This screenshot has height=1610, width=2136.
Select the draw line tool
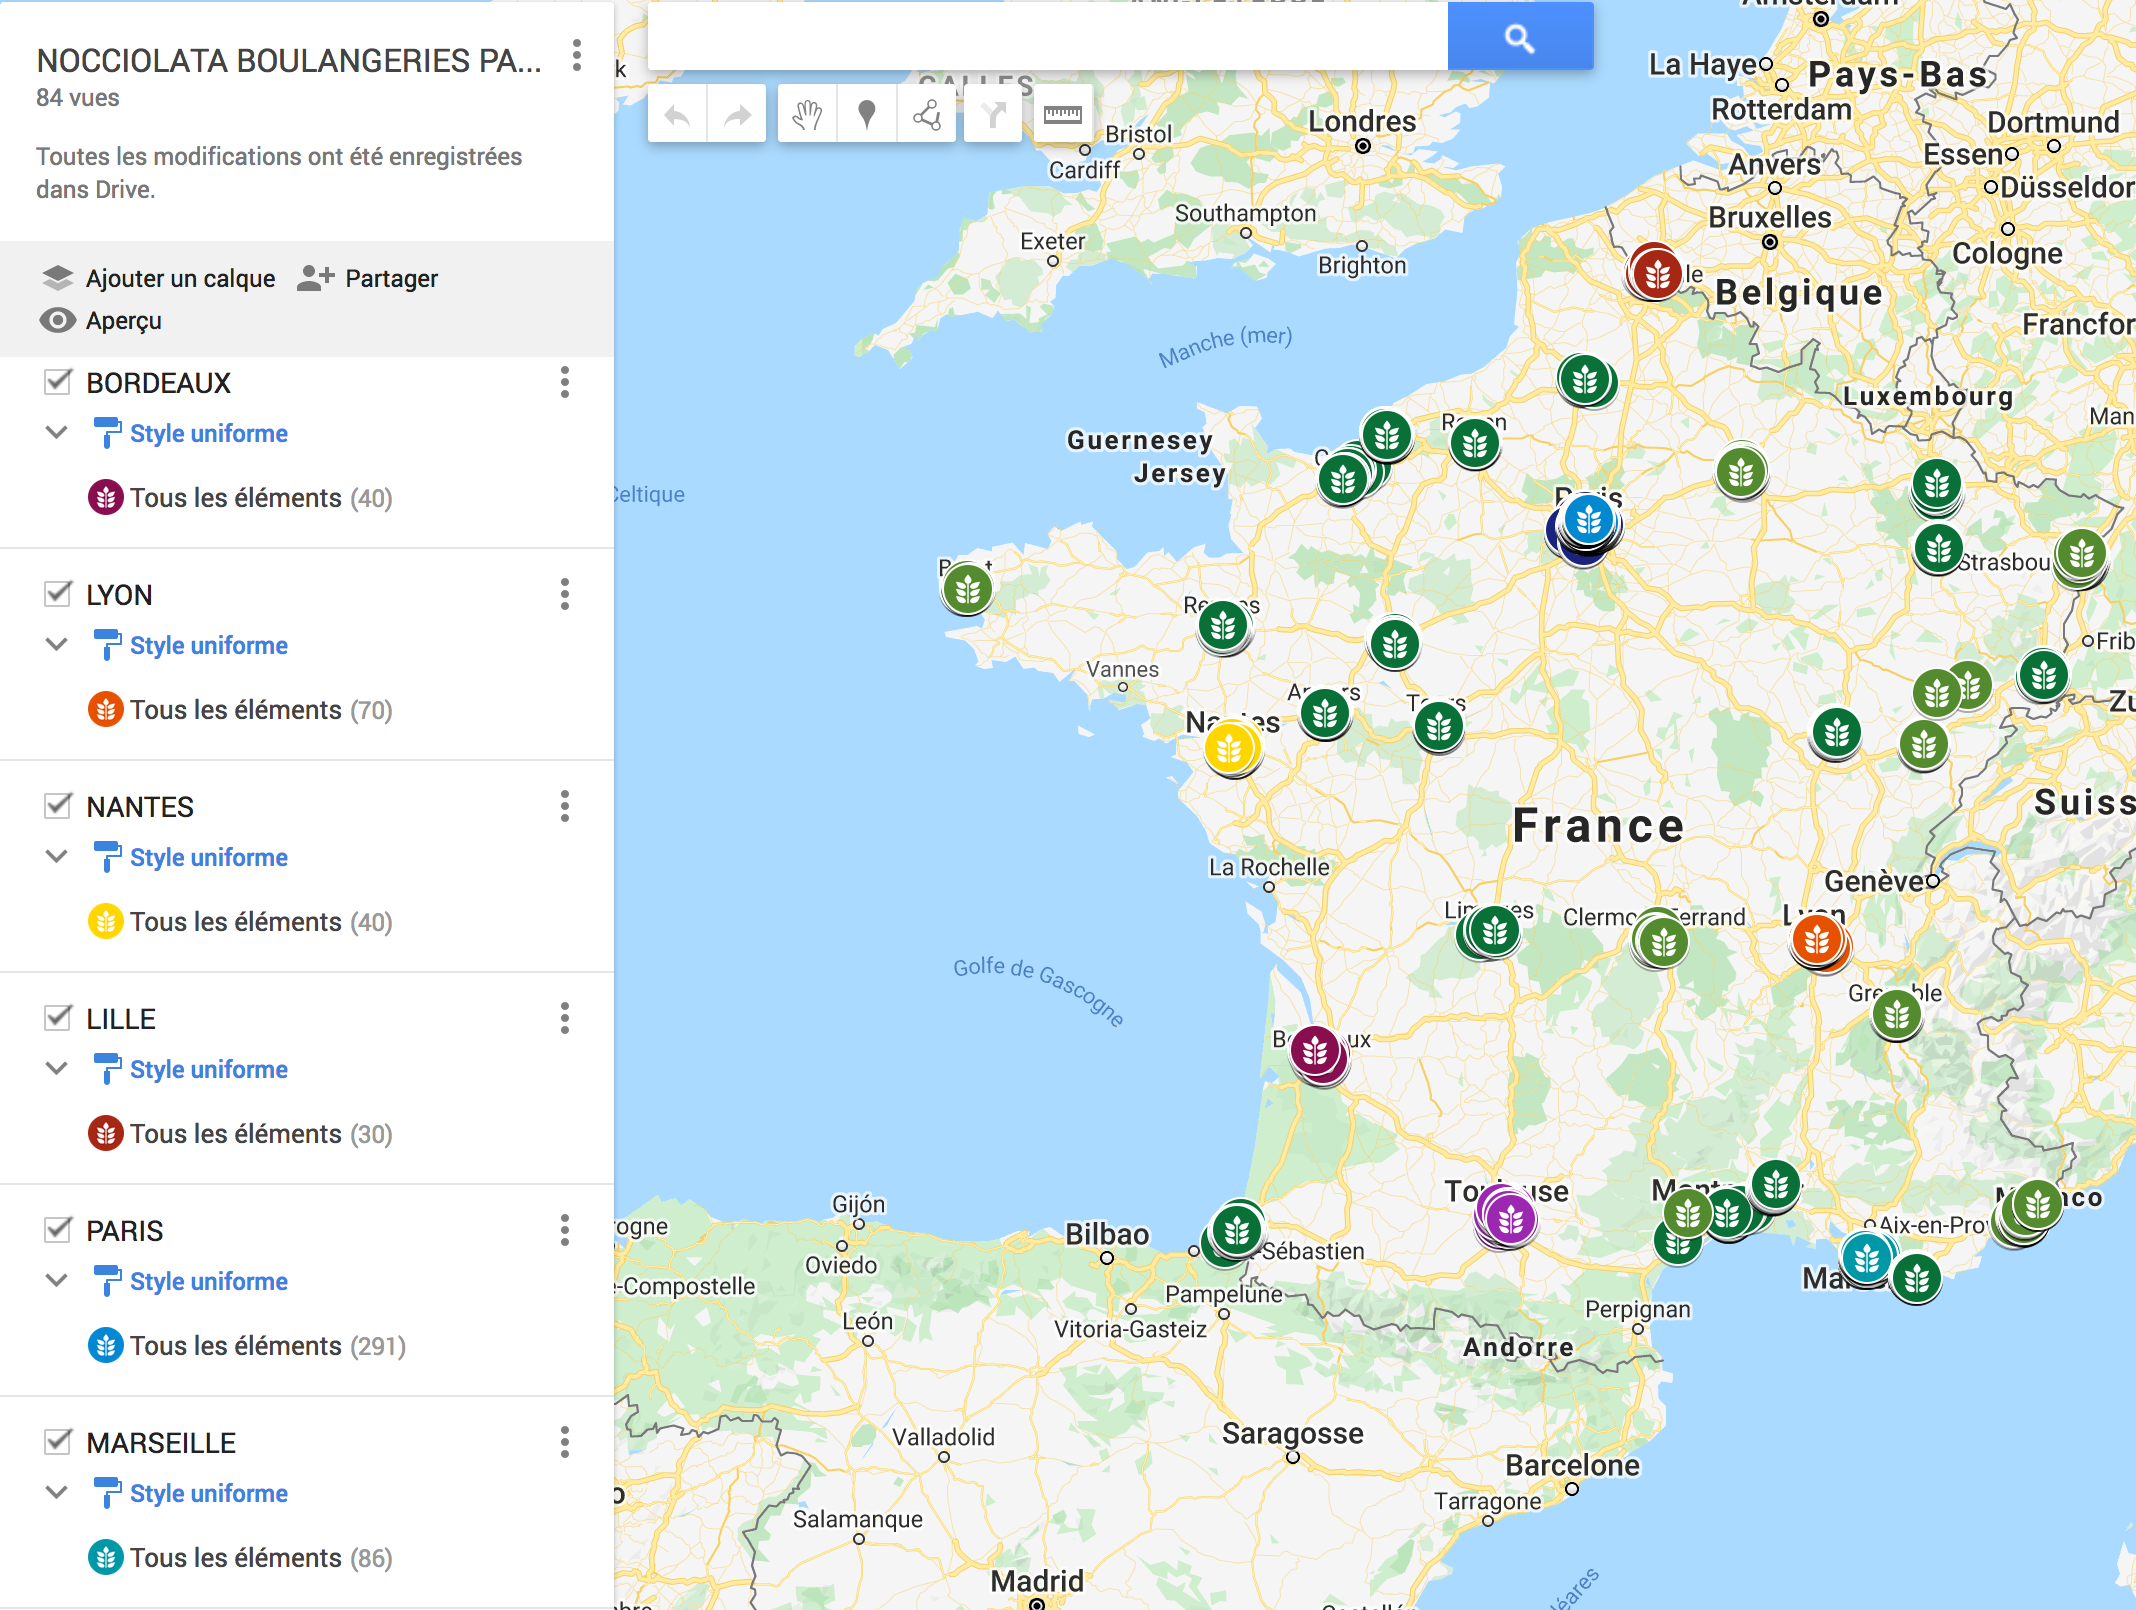(x=927, y=115)
